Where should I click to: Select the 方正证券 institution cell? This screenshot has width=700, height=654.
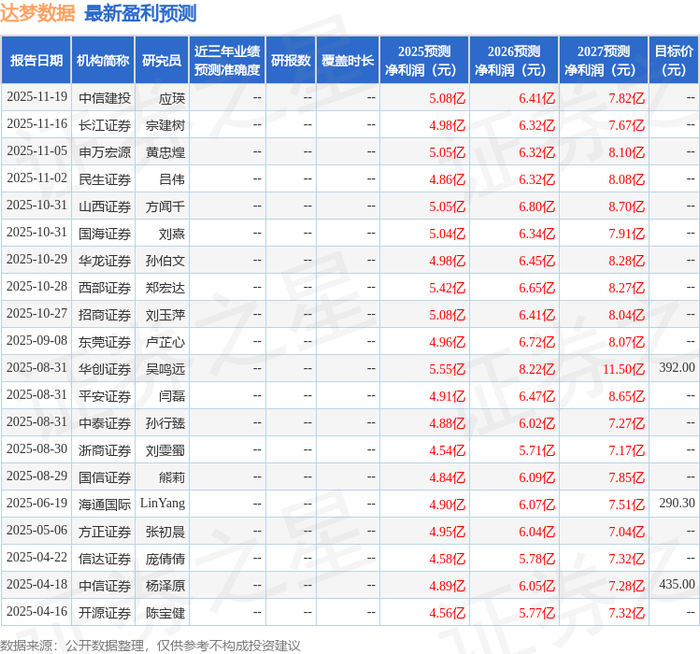(x=104, y=532)
